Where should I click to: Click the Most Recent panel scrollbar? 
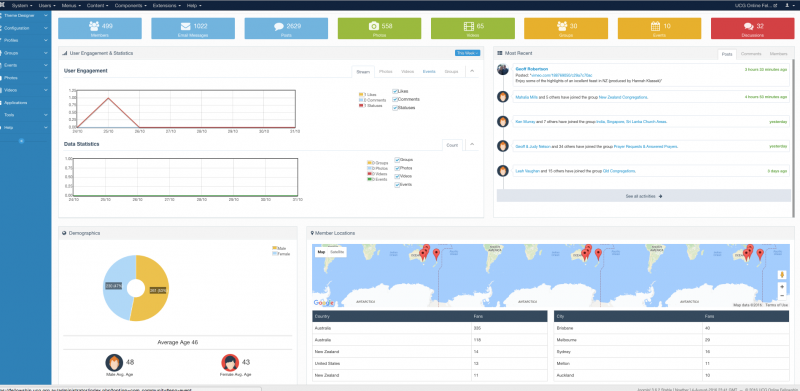click(793, 138)
